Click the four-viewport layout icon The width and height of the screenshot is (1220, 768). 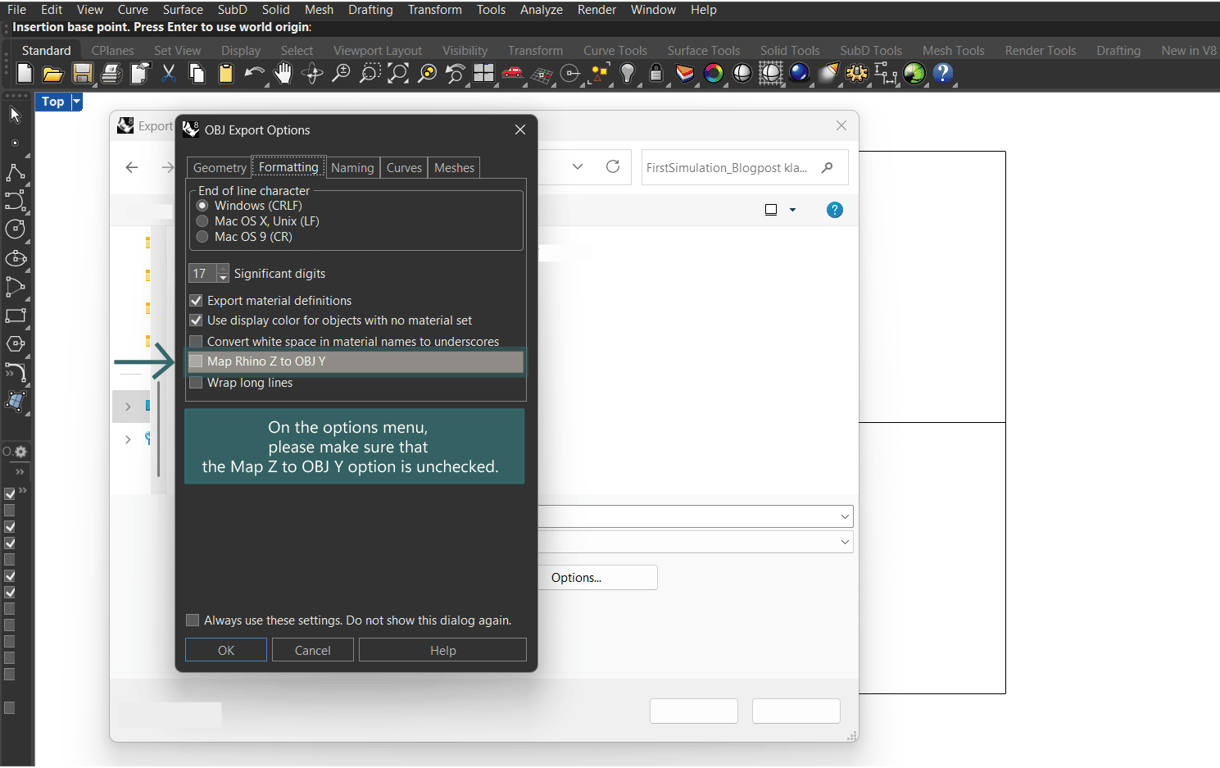coord(484,73)
